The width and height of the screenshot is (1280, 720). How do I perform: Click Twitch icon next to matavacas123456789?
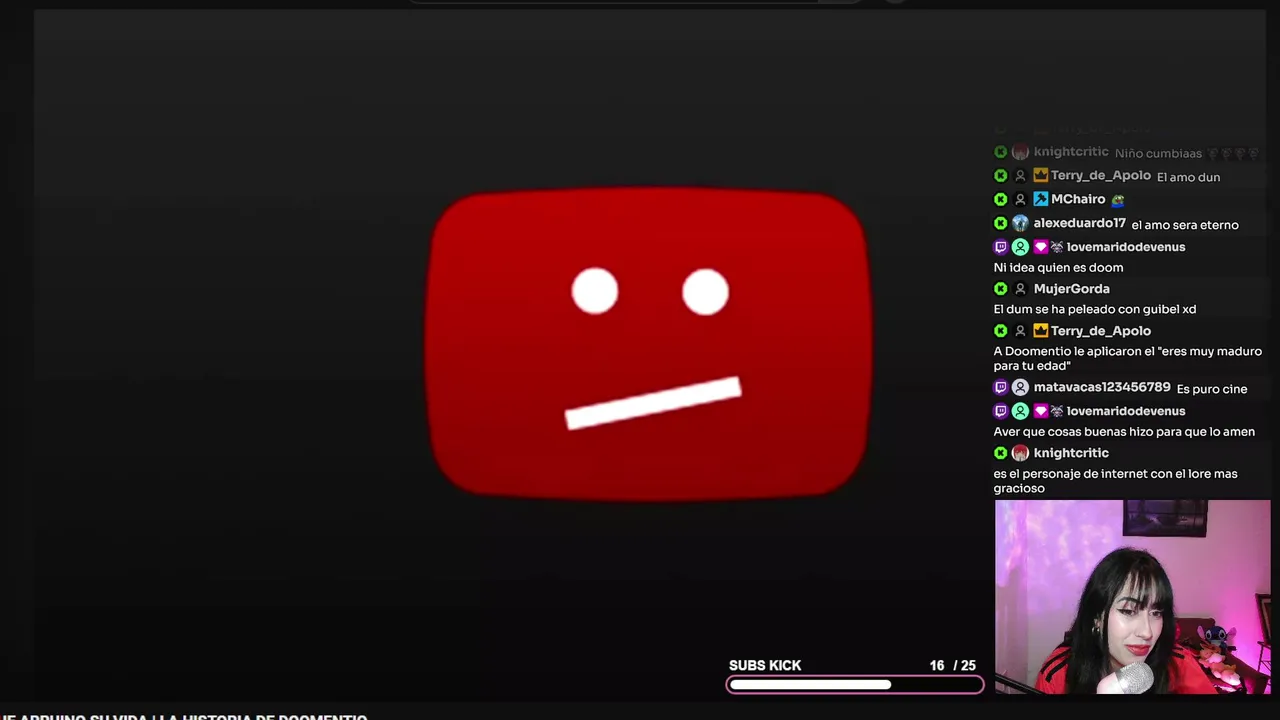(1000, 387)
